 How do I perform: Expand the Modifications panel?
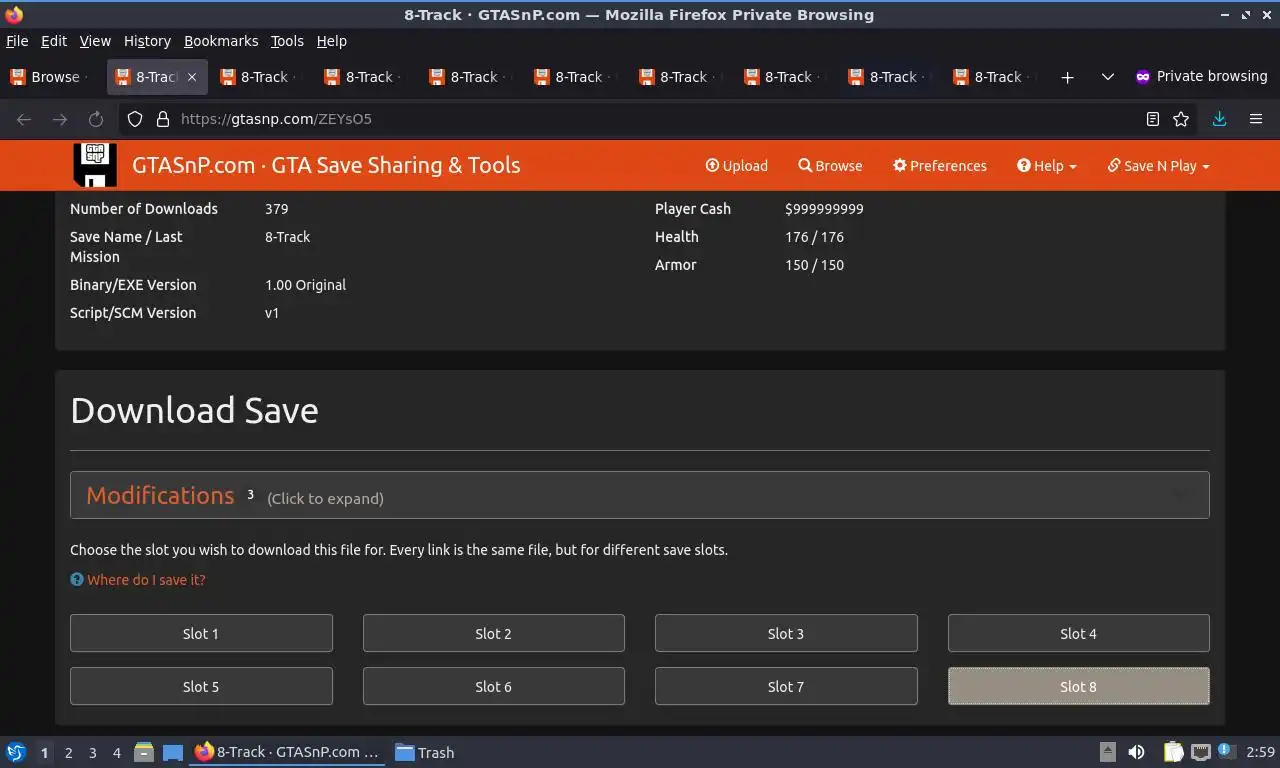[x=640, y=495]
